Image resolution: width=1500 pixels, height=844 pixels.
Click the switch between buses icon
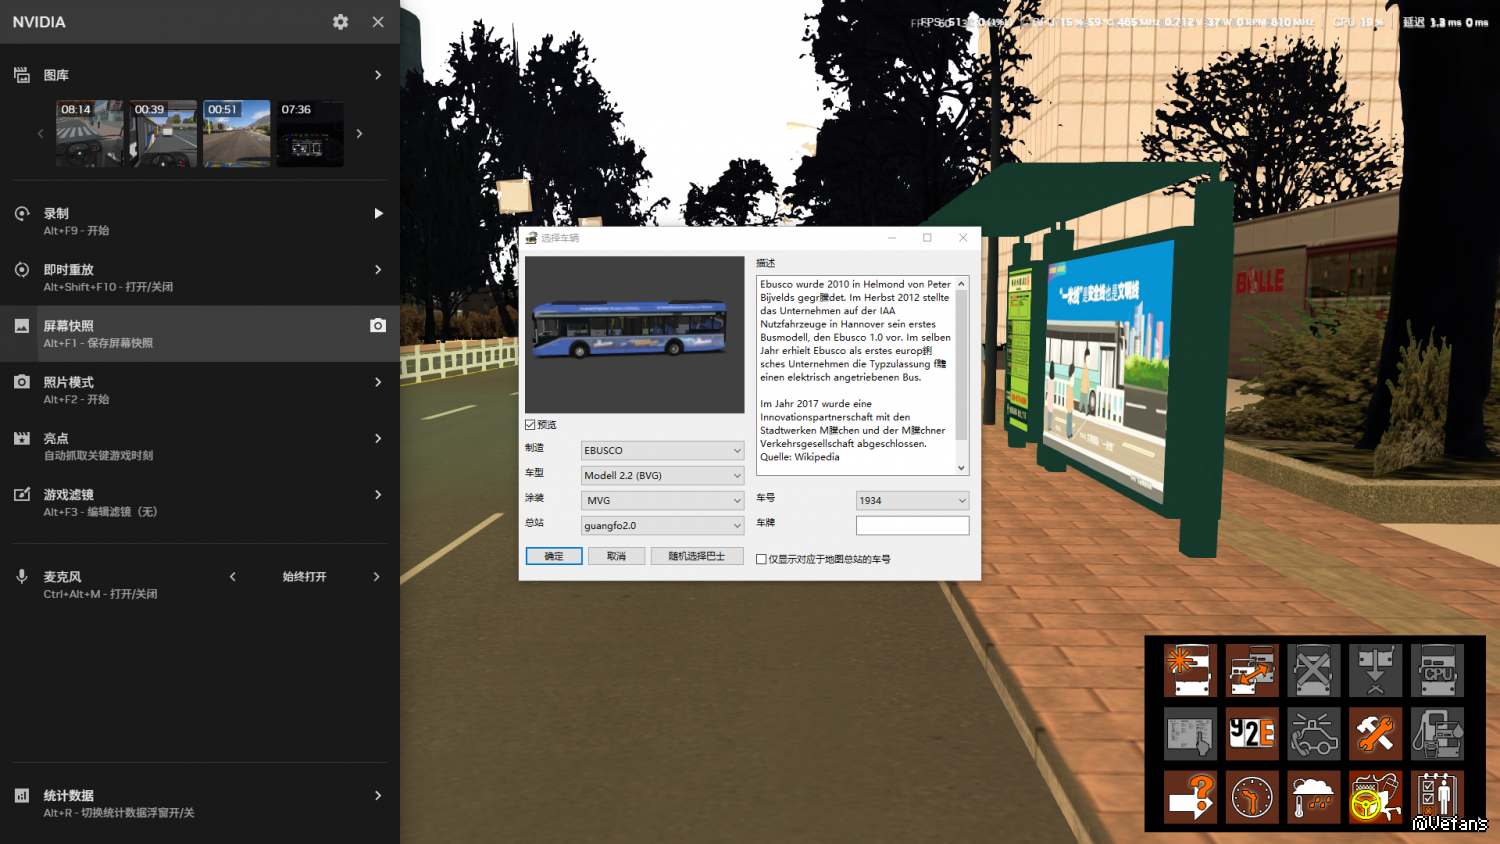pyautogui.click(x=1251, y=670)
